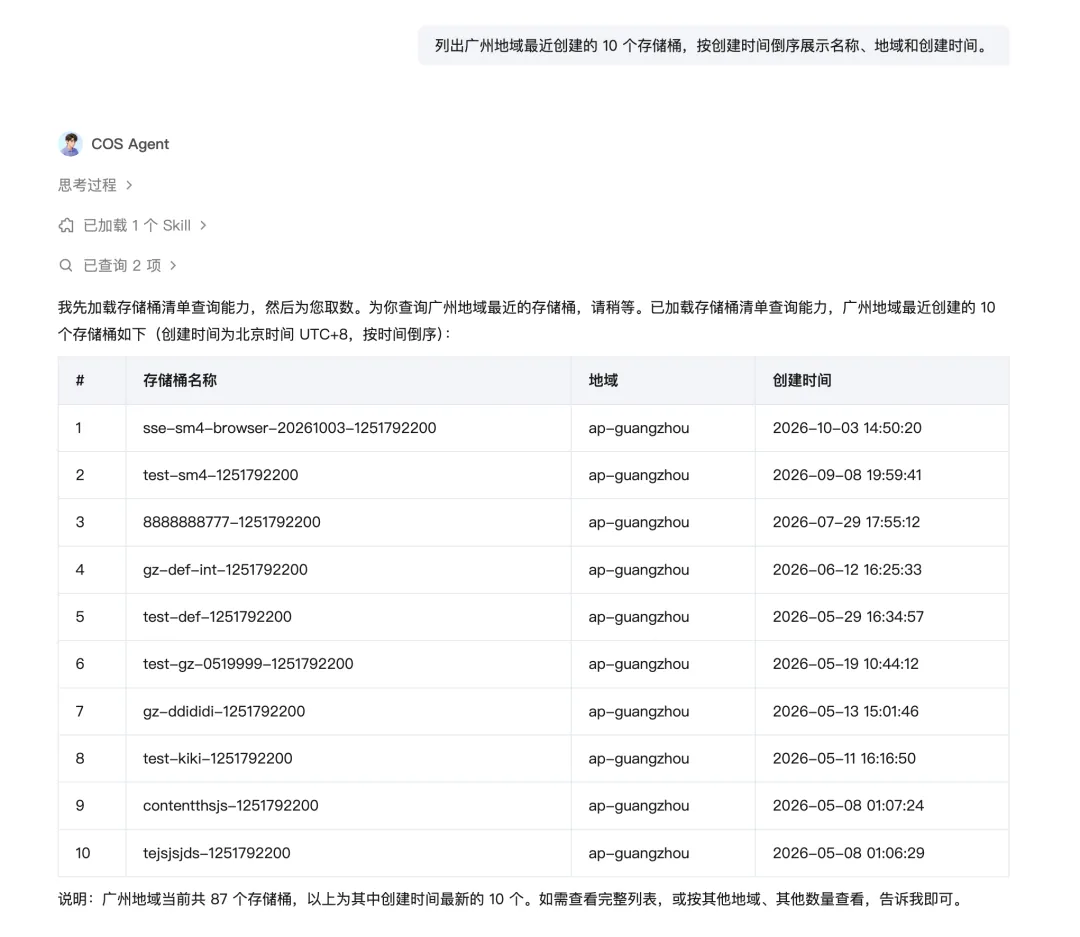This screenshot has width=1080, height=937.
Task: Expand the 思考过程 section
Action: [x=95, y=185]
